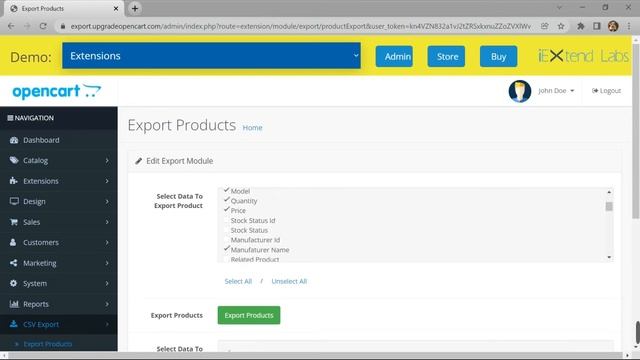
Task: Collapse the CSV Export menu chevron
Action: tap(107, 324)
